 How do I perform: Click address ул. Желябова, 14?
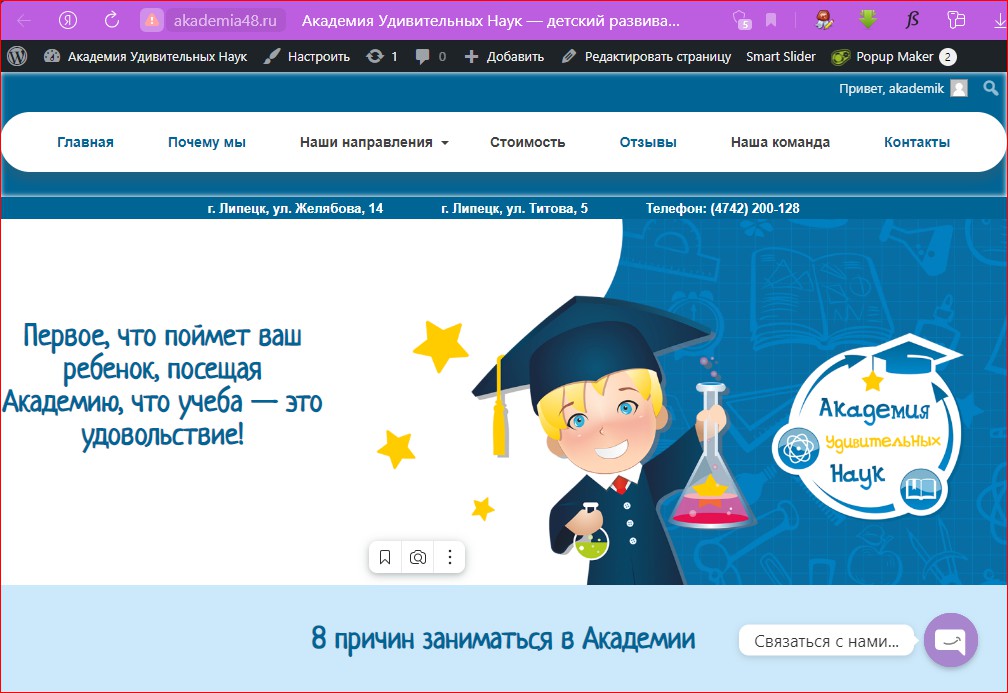pyautogui.click(x=295, y=208)
